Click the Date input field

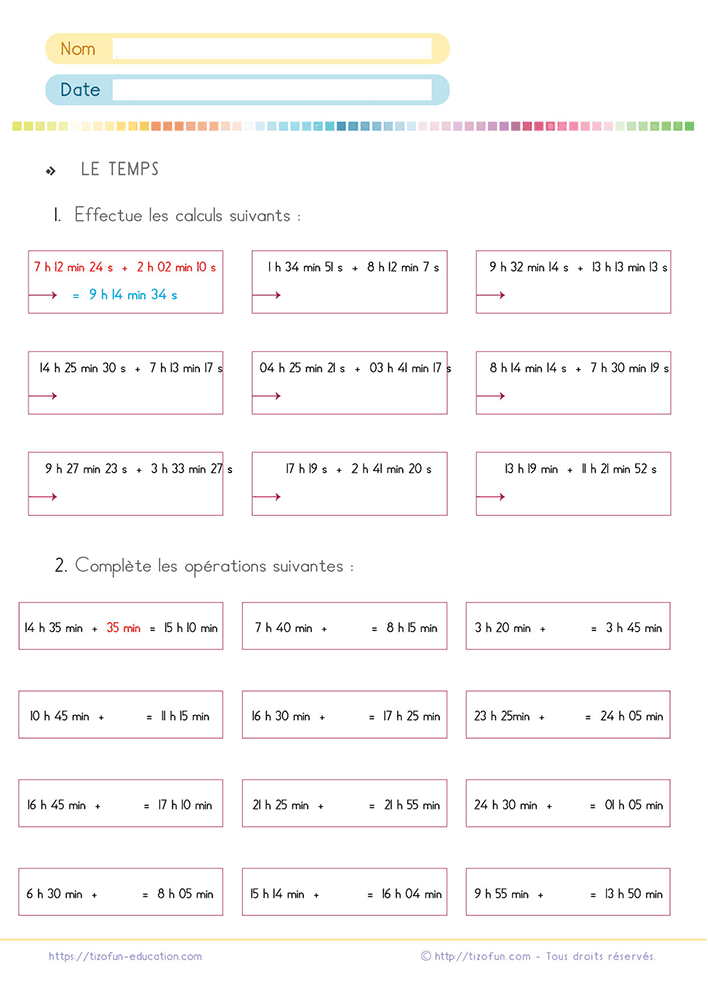(x=272, y=90)
